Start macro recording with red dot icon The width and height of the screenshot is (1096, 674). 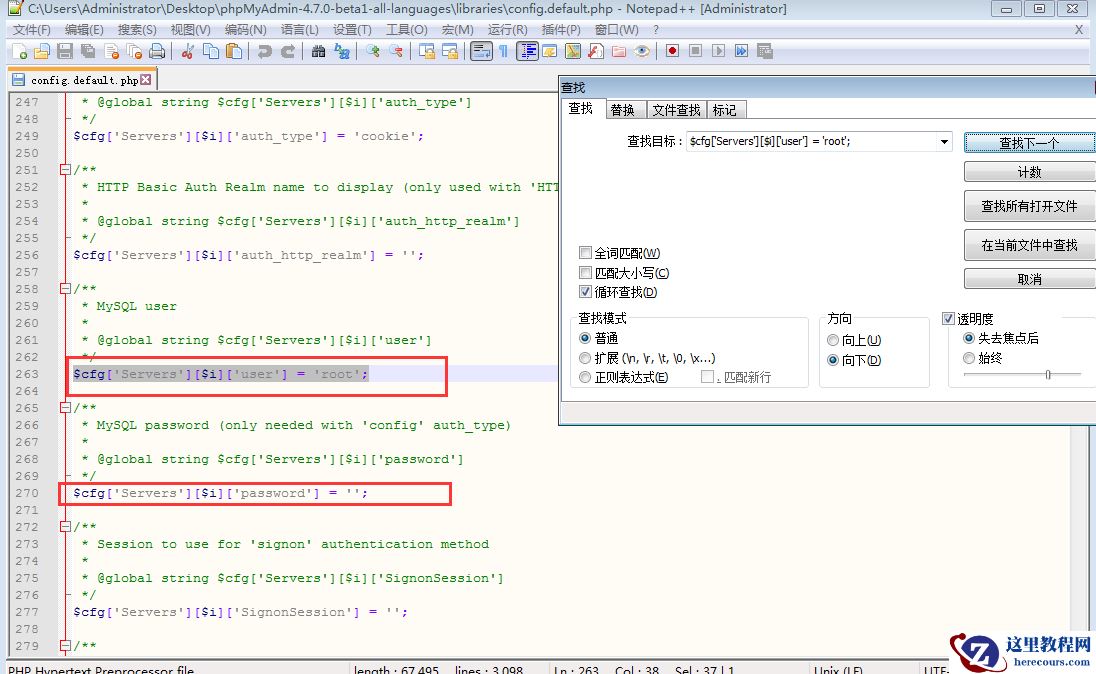(672, 51)
